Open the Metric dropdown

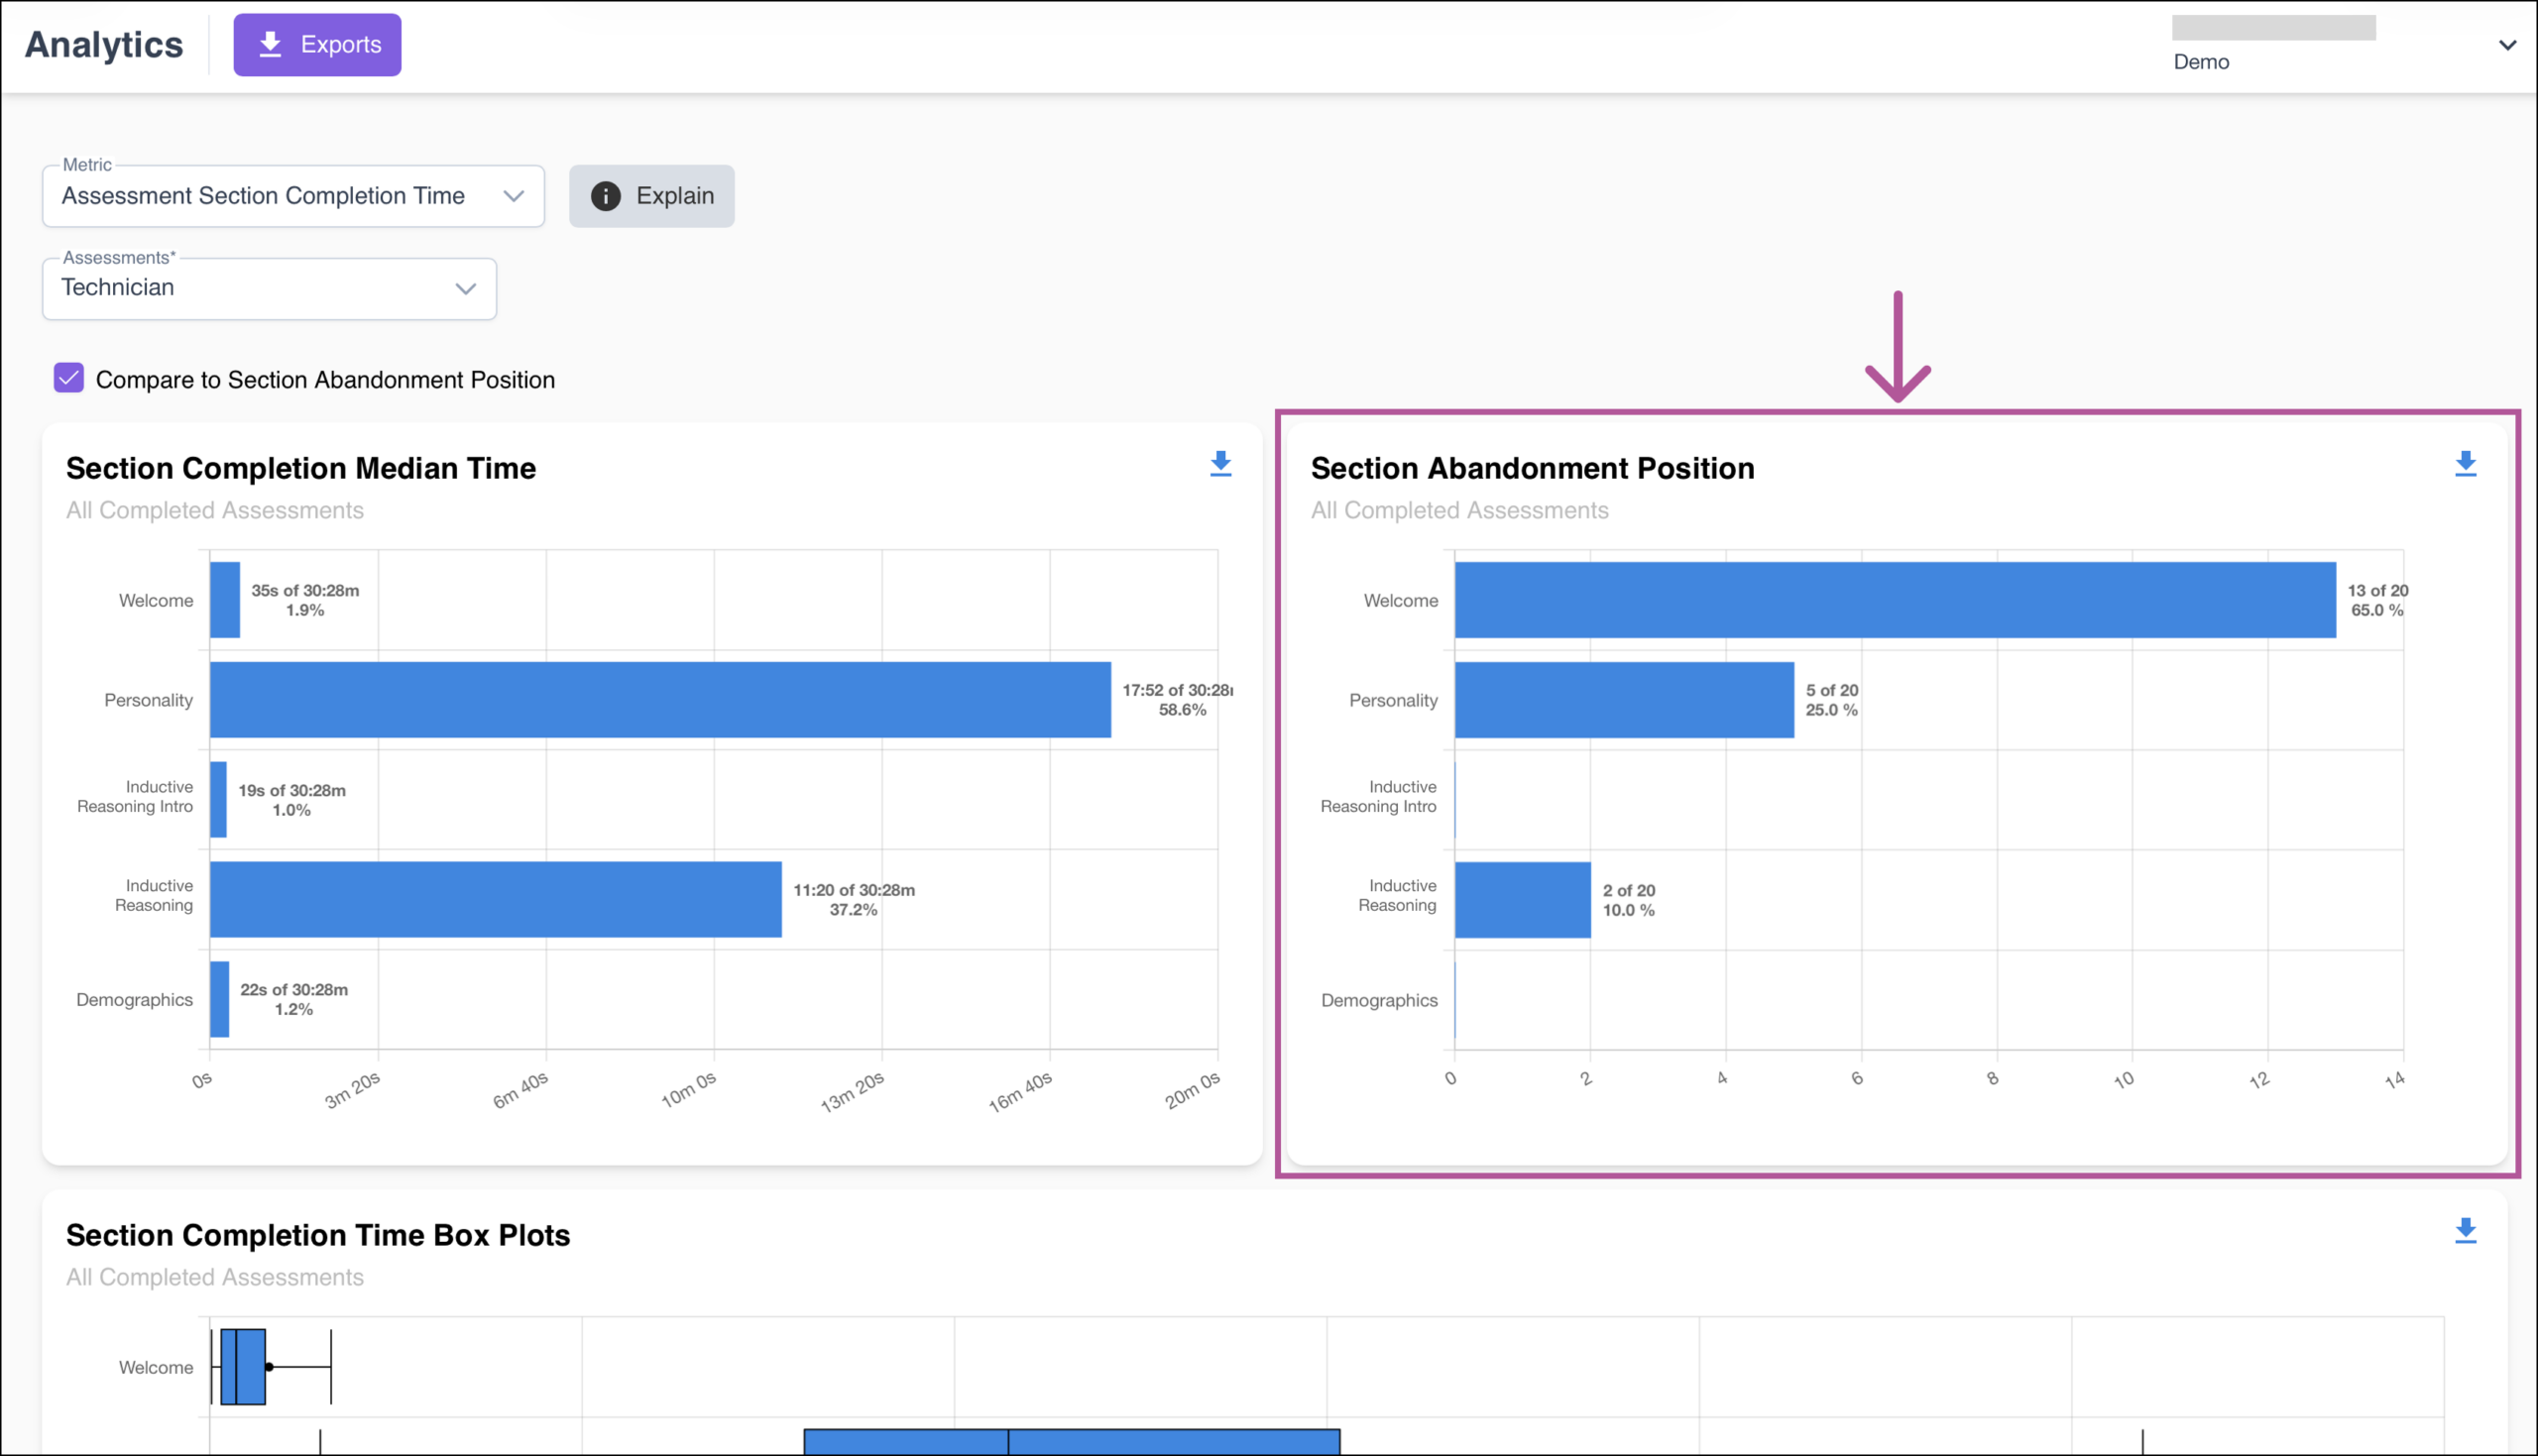(293, 196)
